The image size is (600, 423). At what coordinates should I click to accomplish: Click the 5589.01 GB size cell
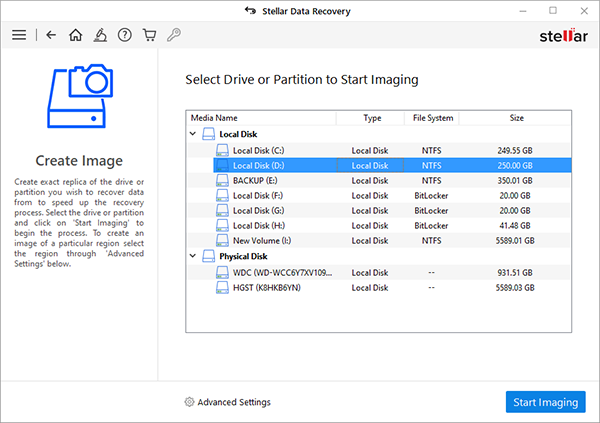[x=515, y=240]
